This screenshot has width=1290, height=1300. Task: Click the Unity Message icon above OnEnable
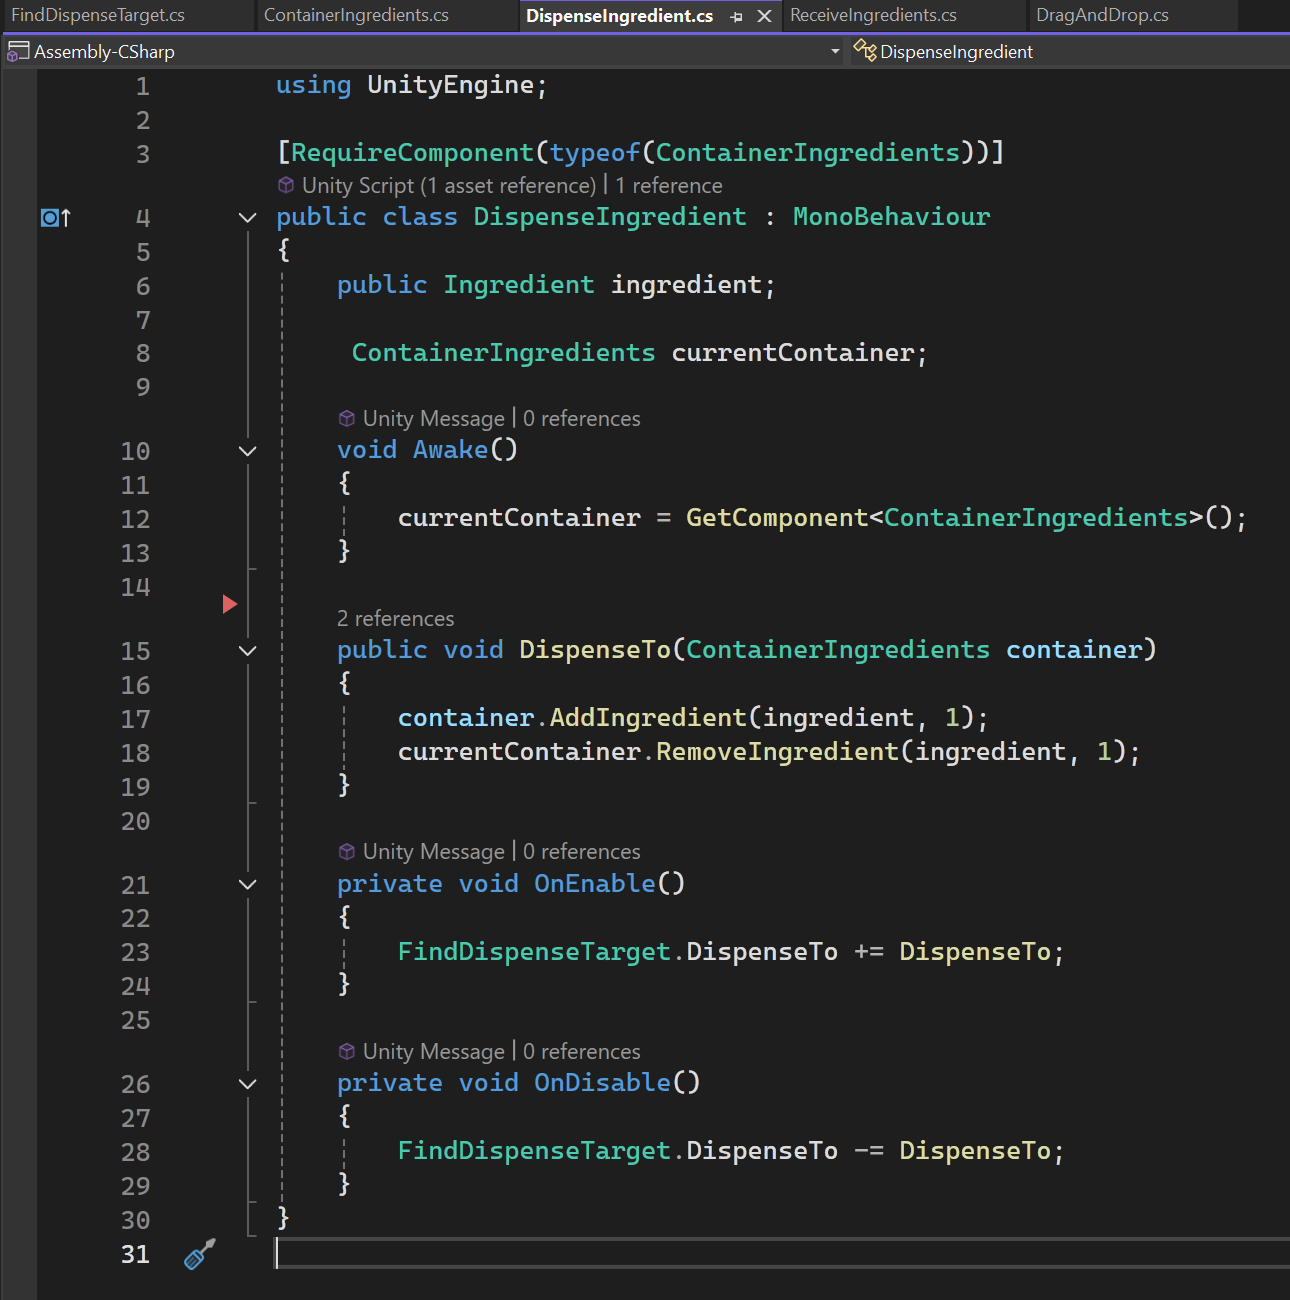click(347, 851)
